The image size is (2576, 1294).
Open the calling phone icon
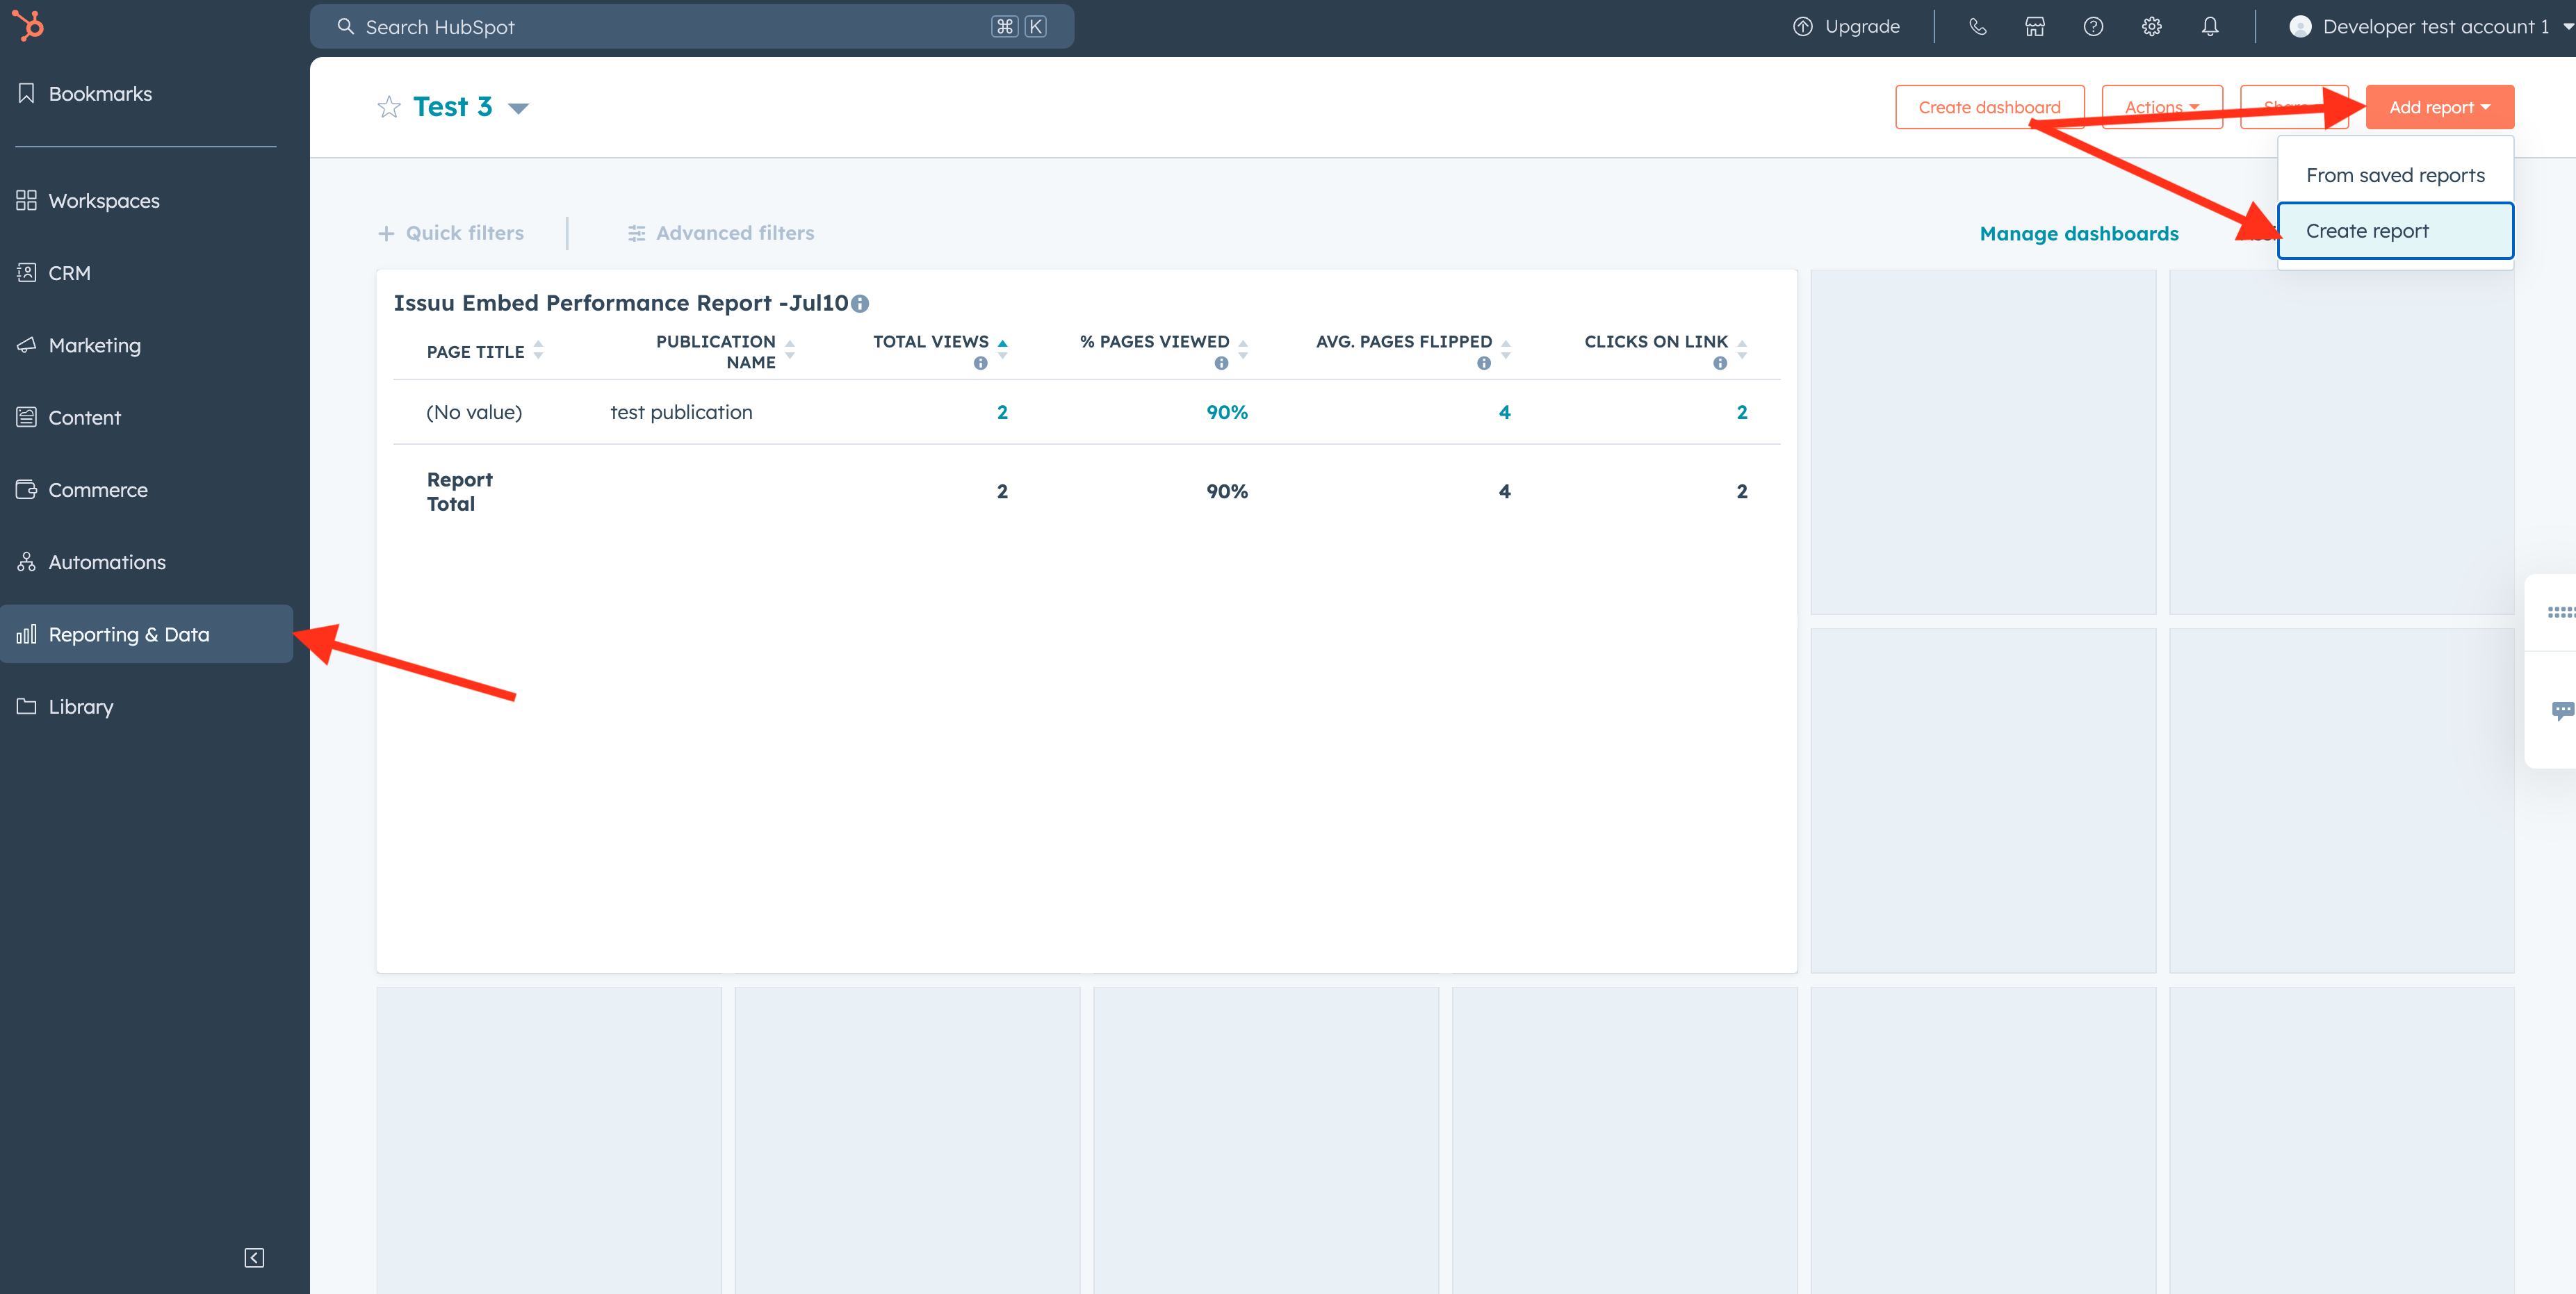[x=1977, y=27]
